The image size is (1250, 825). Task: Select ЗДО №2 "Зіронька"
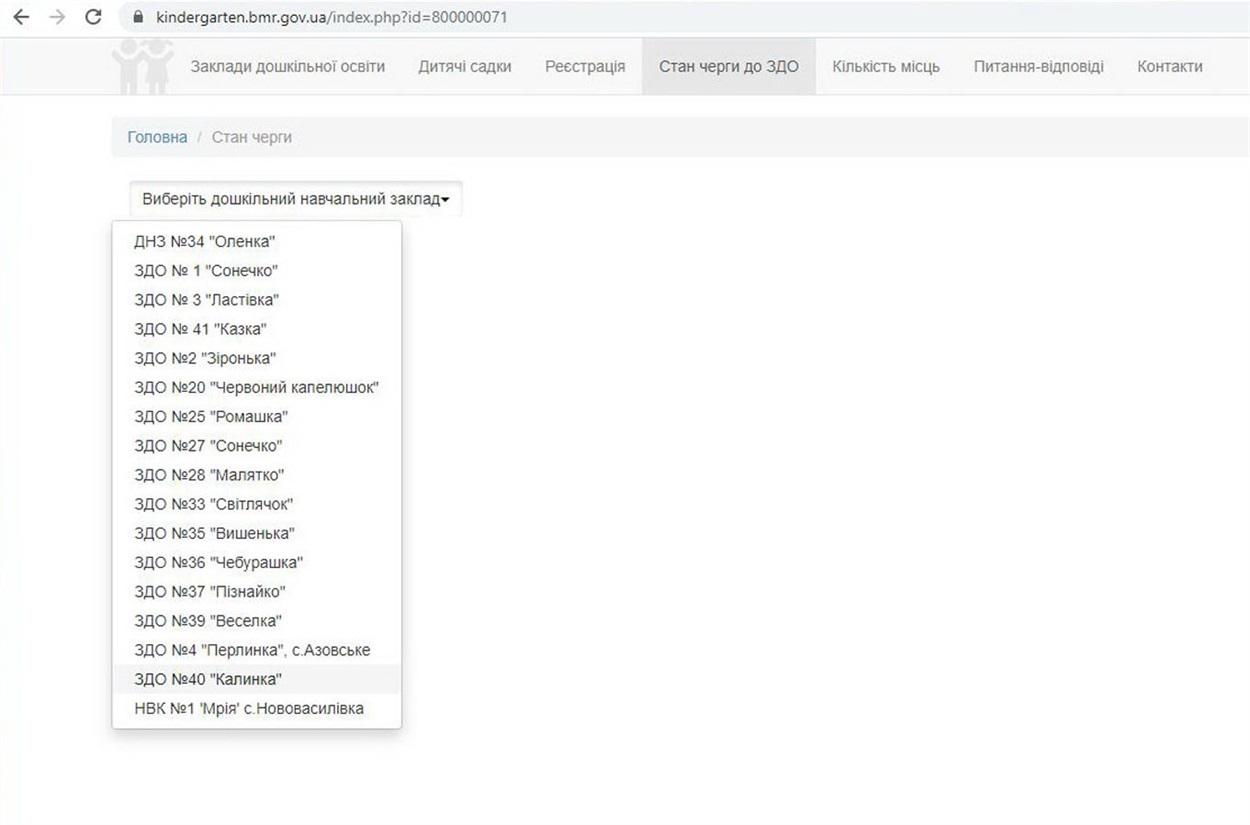(256, 358)
